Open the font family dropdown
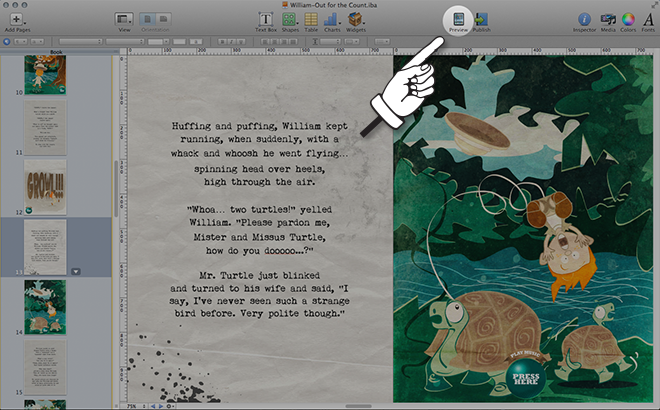This screenshot has height=410, width=660. coord(80,41)
